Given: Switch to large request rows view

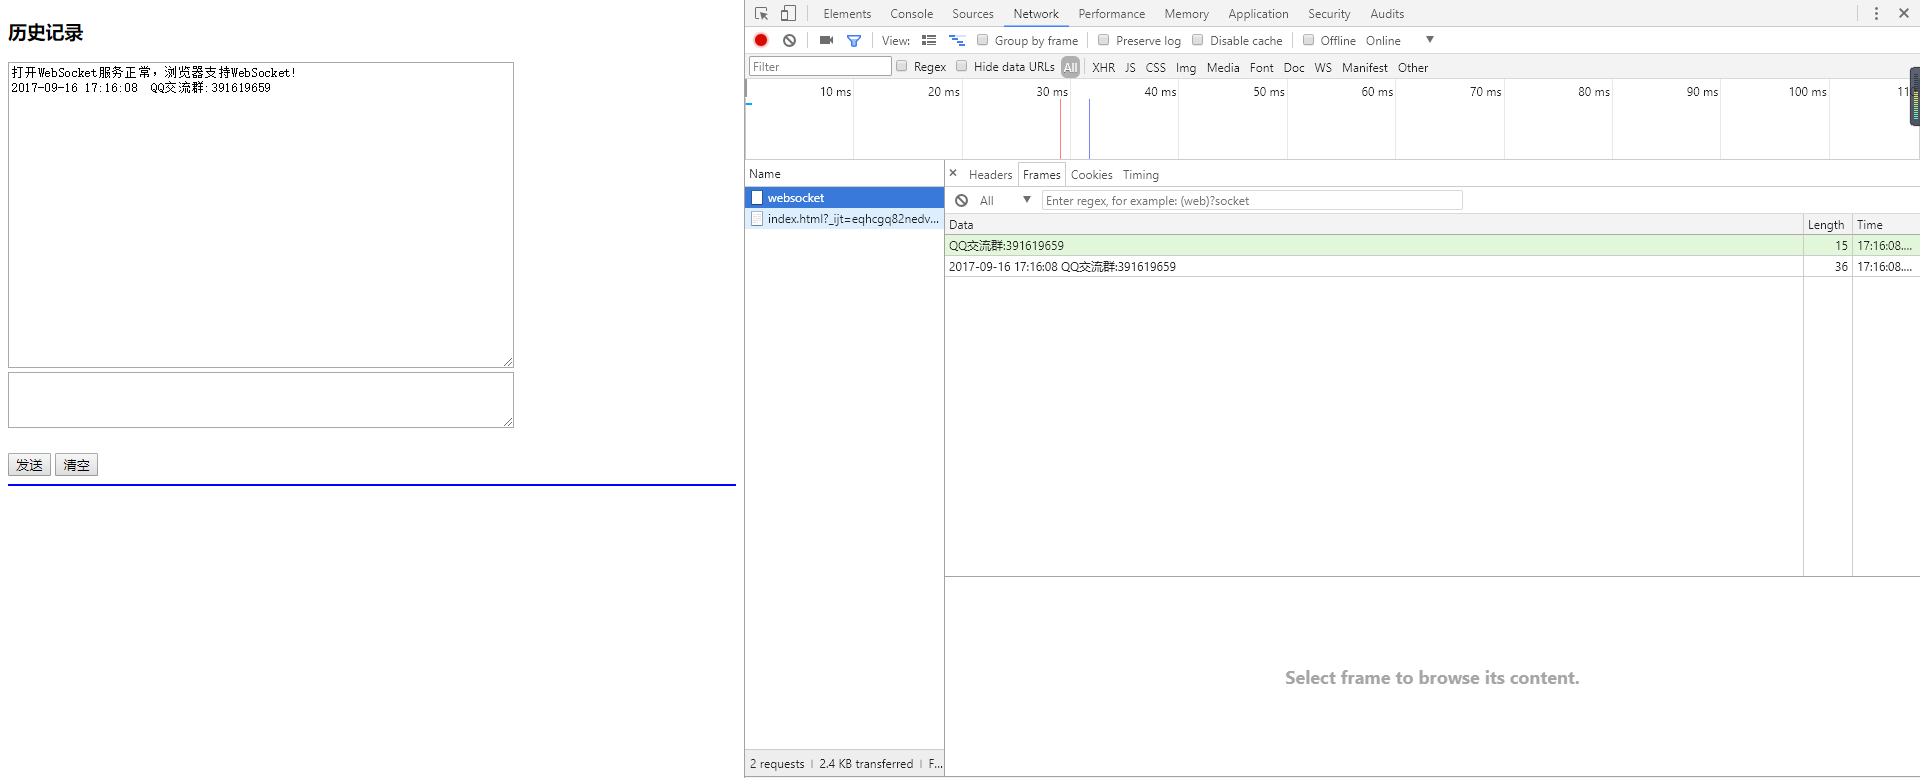Looking at the screenshot, I should coord(929,40).
